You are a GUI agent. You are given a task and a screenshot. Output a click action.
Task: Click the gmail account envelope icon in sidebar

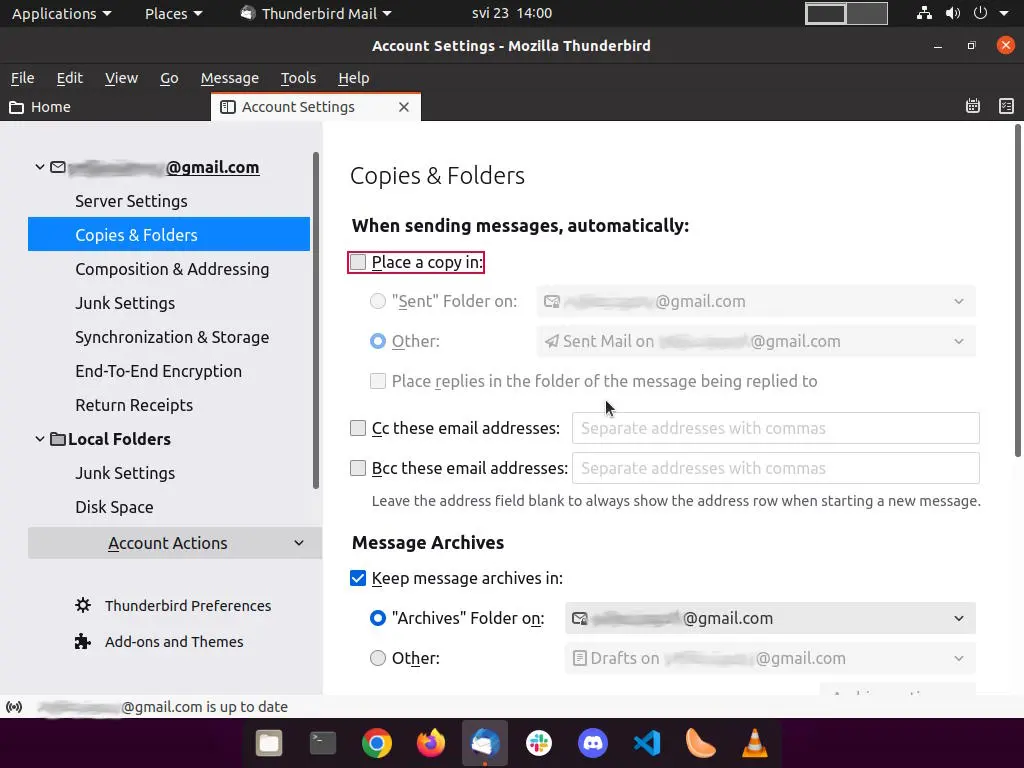pos(58,167)
